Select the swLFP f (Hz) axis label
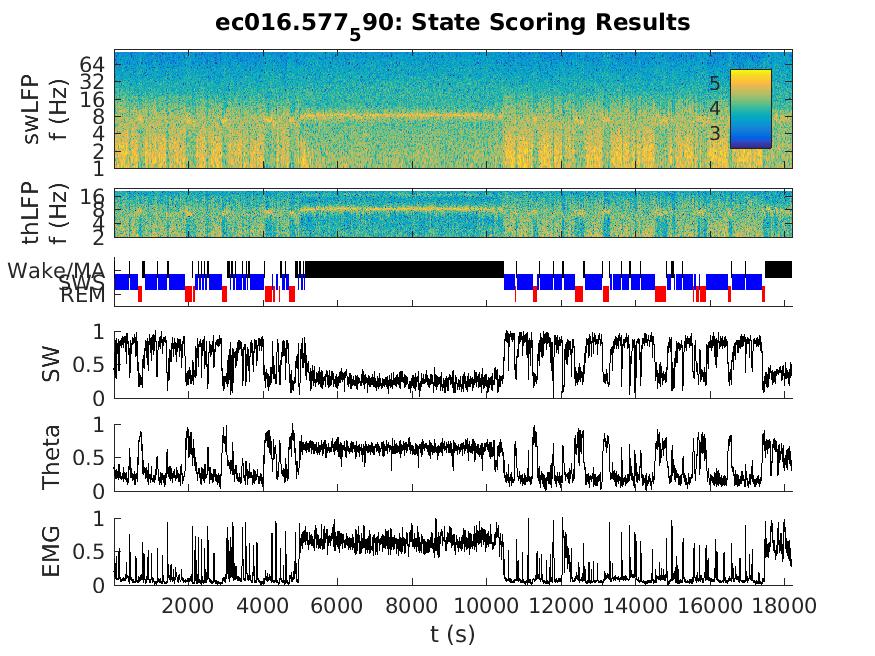 point(44,108)
